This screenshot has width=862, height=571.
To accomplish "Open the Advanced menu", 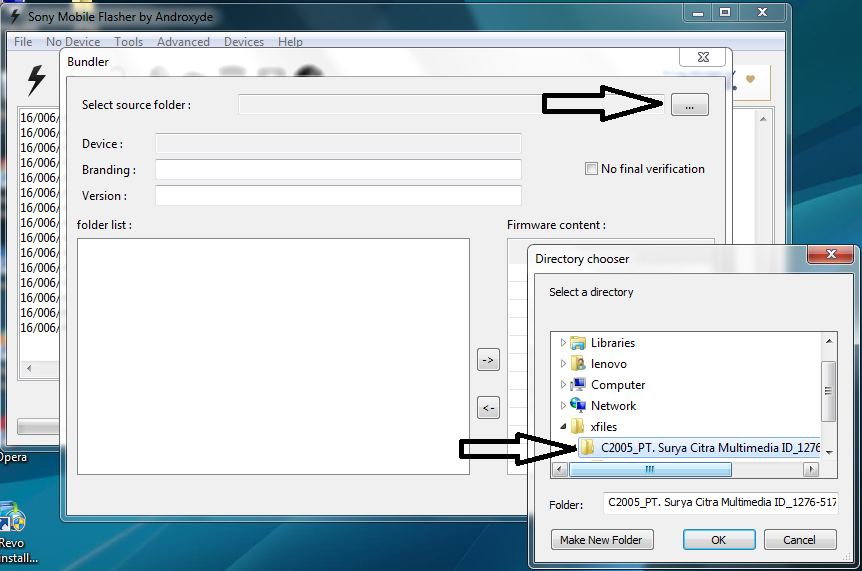I will (184, 42).
